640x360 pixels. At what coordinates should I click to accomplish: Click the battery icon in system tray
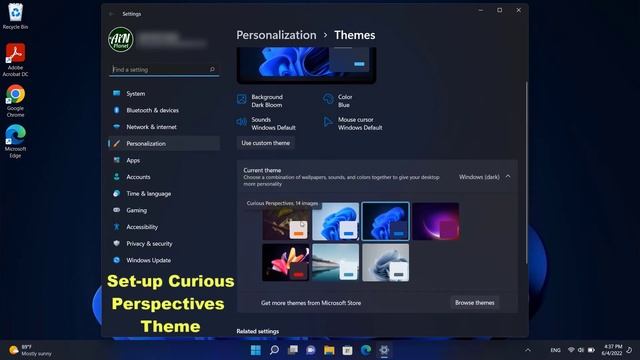point(591,350)
